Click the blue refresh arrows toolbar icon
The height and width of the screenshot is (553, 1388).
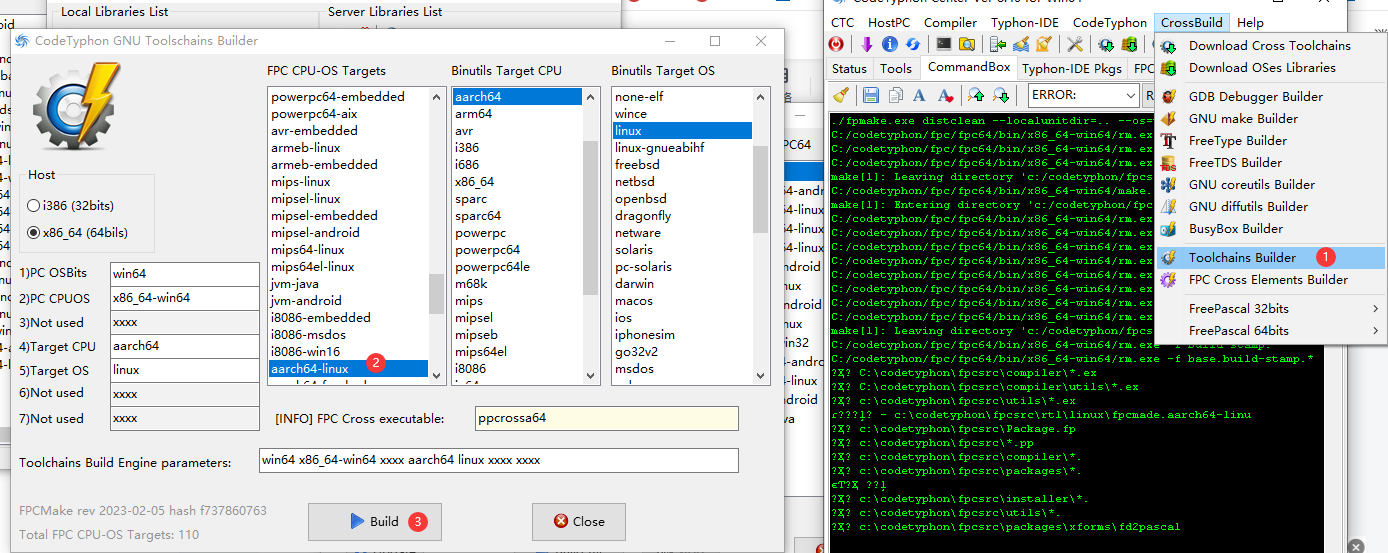[913, 44]
